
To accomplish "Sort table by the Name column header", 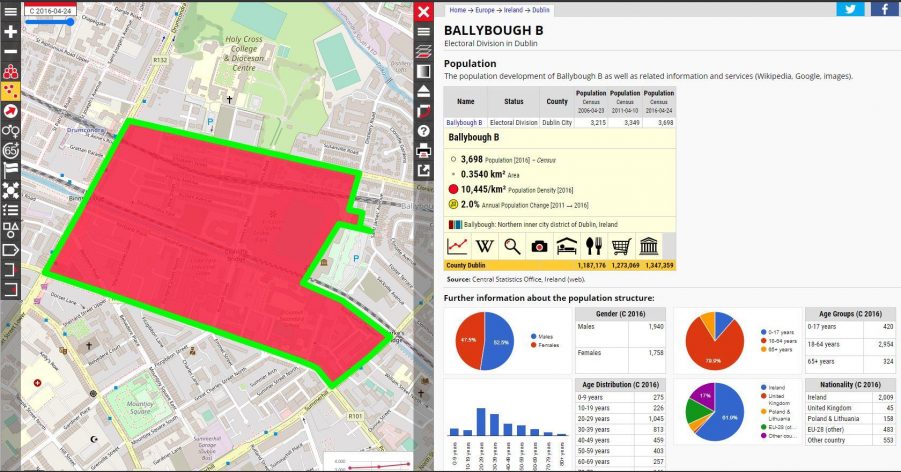I will (x=465, y=102).
